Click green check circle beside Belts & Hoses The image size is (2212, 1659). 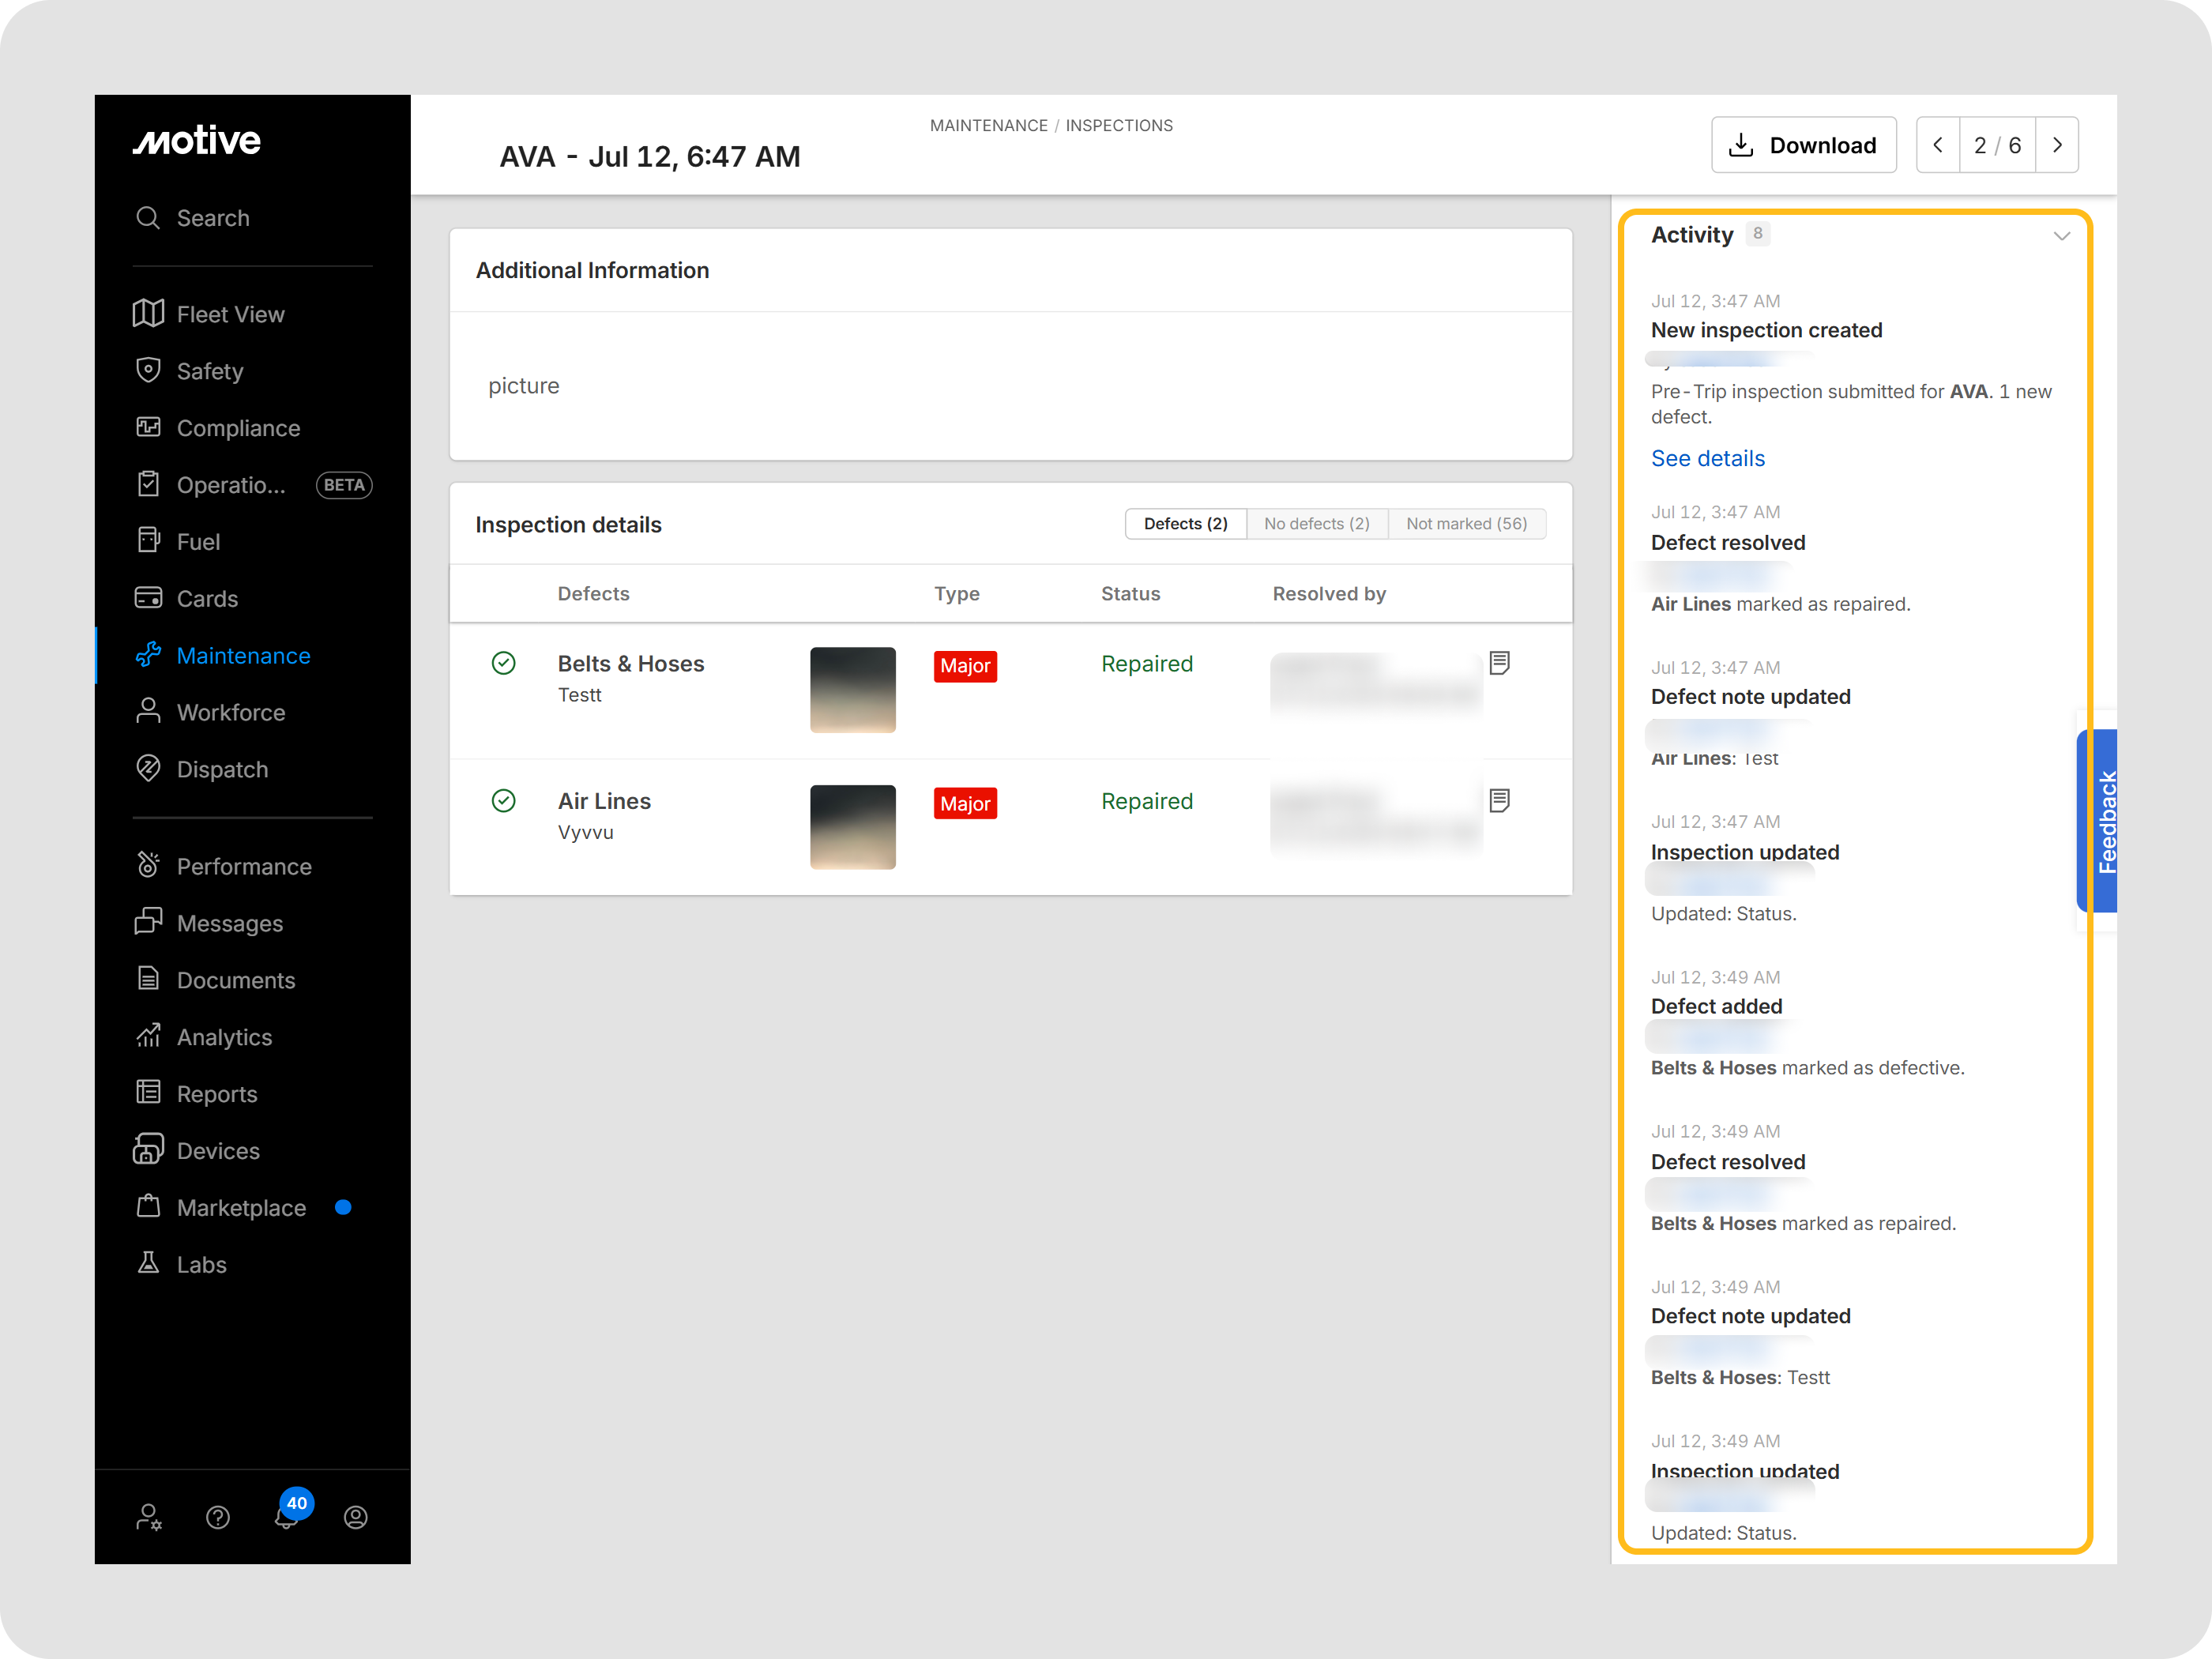click(504, 663)
